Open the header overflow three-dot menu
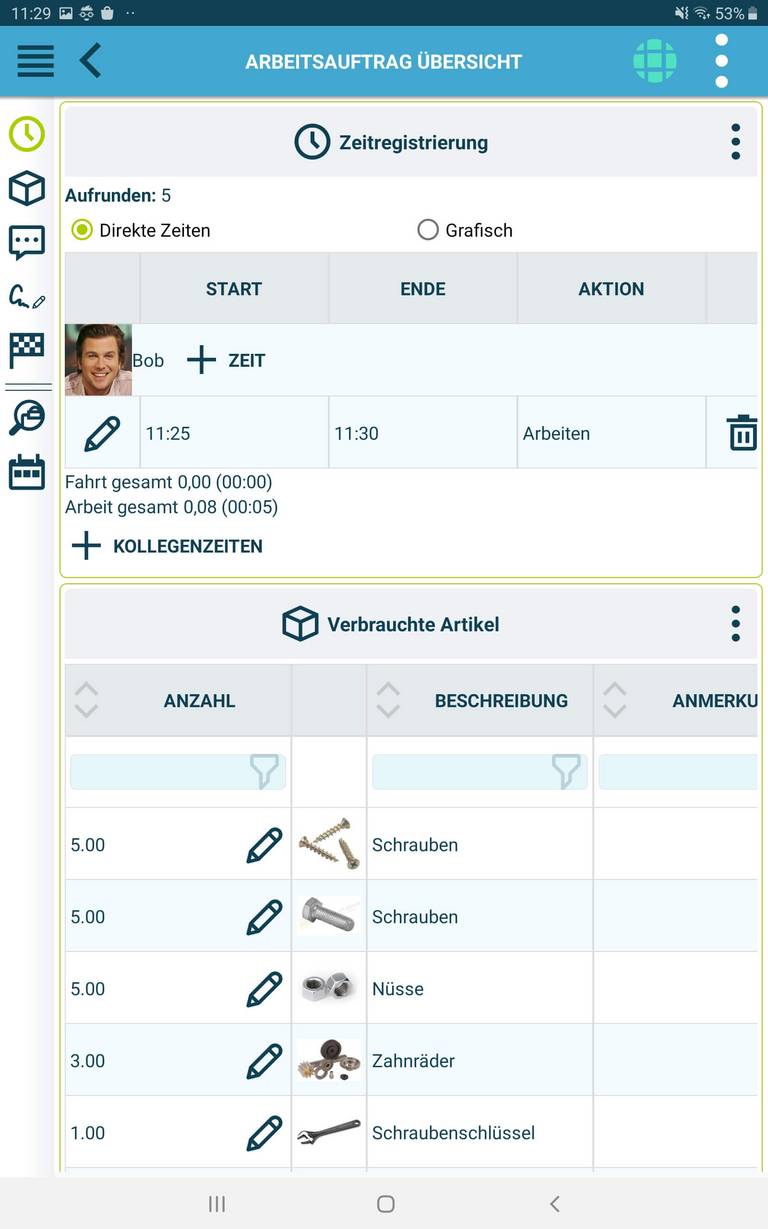Viewport: 768px width, 1229px height. 721,61
